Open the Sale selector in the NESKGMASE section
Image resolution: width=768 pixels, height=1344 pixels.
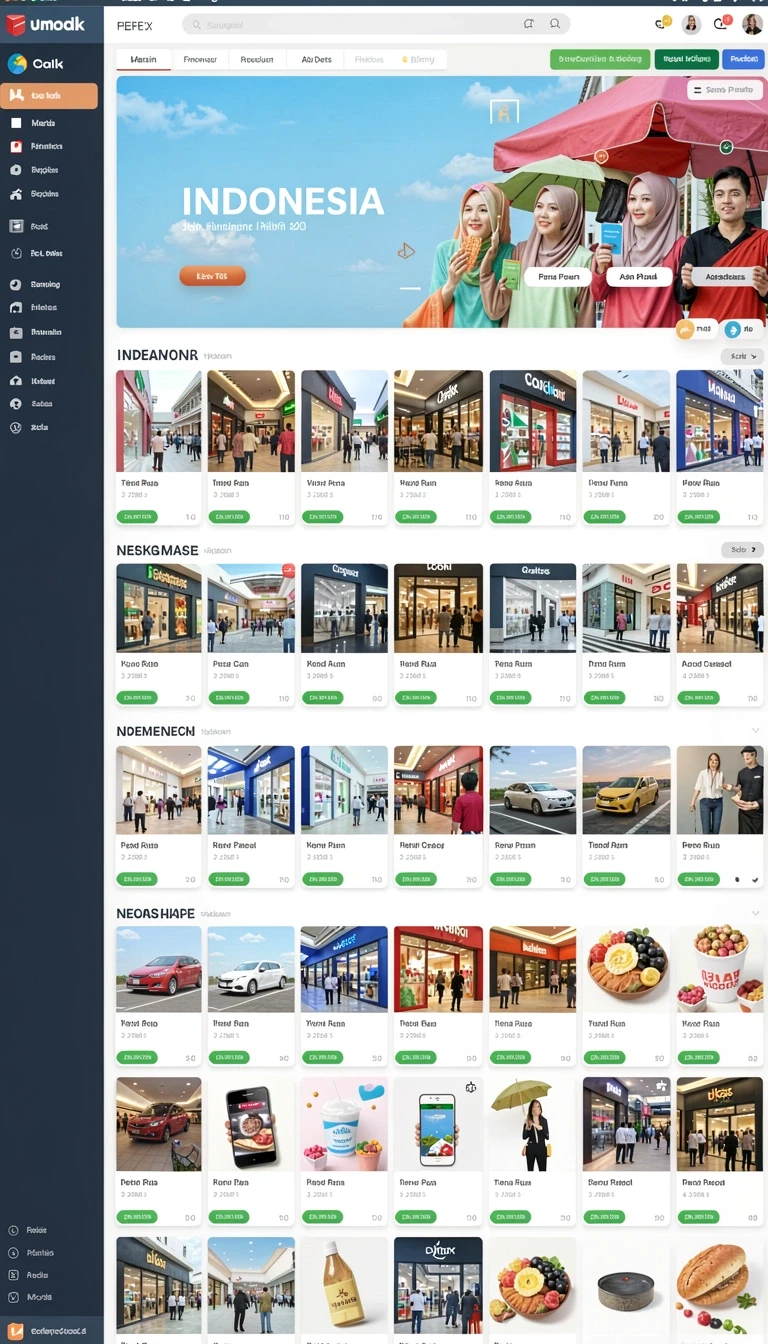742,550
